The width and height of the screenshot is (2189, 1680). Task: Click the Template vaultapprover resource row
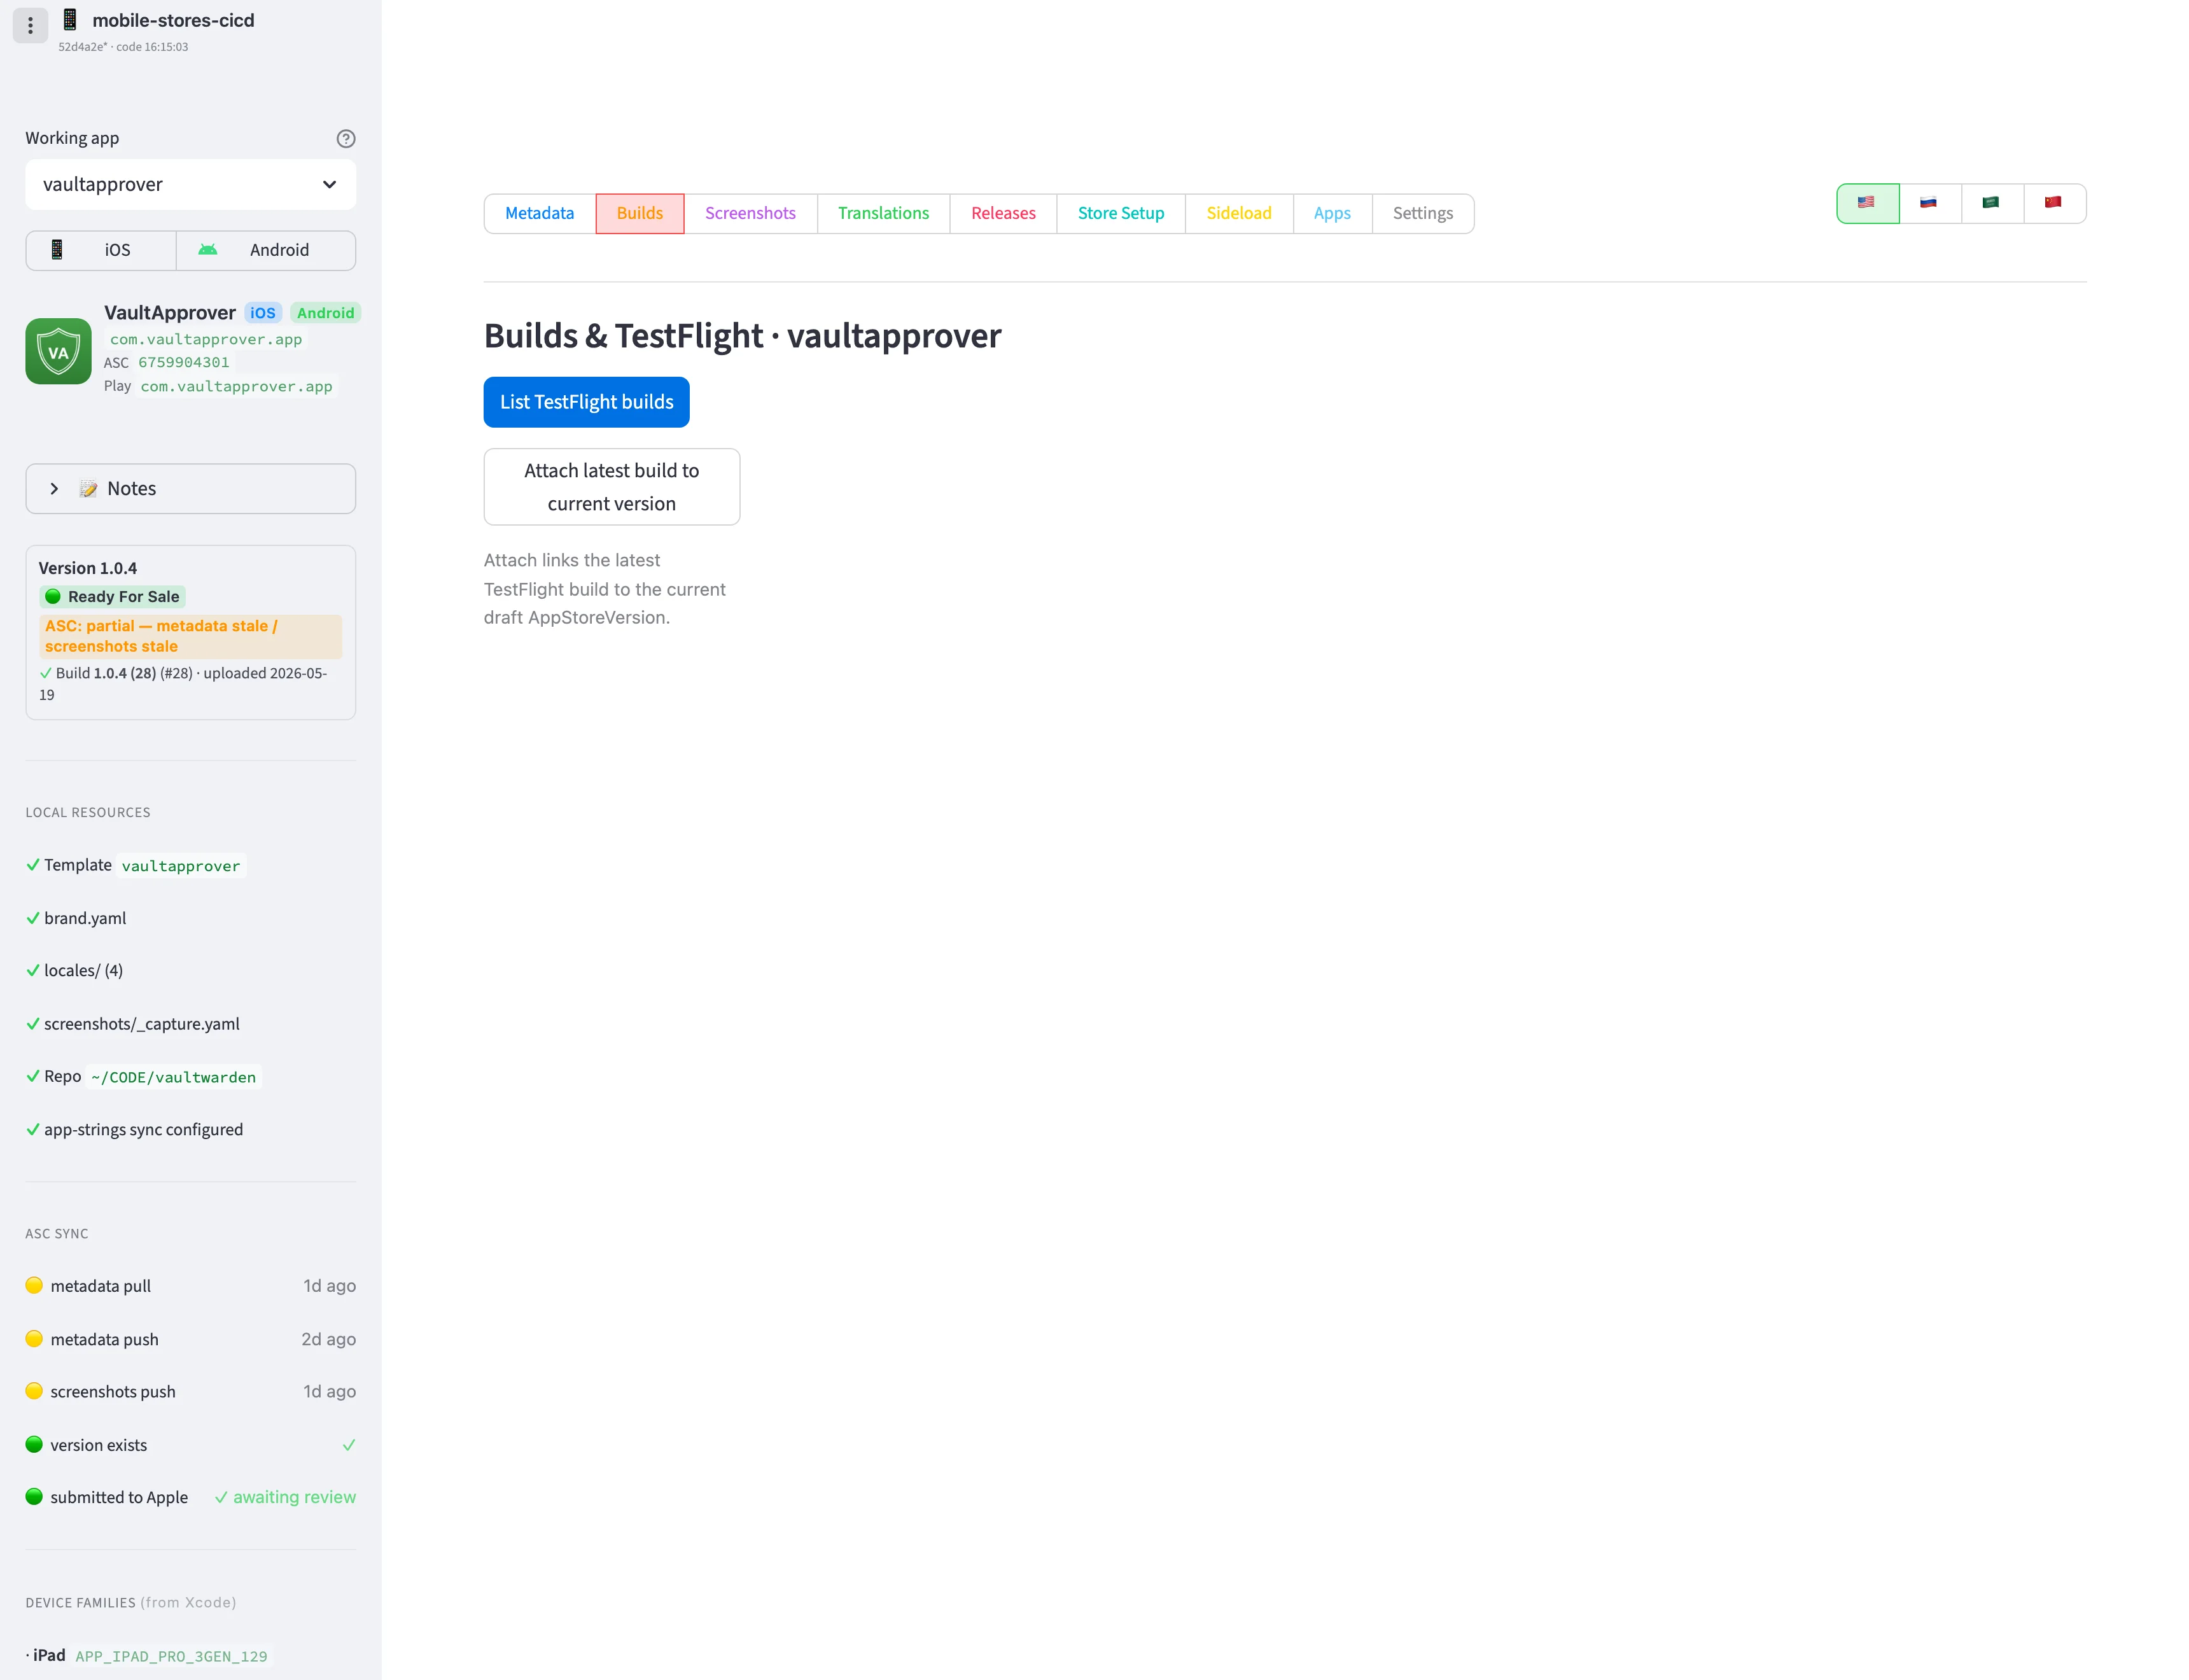click(x=136, y=865)
